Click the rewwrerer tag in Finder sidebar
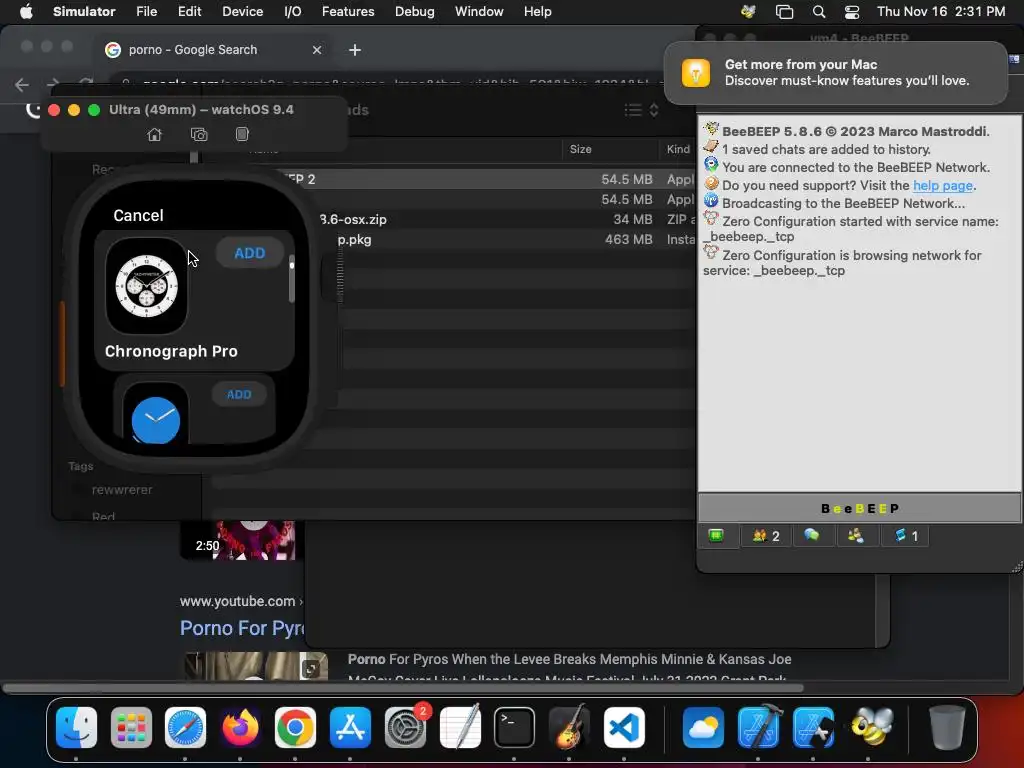Viewport: 1024px width, 768px height. click(122, 490)
